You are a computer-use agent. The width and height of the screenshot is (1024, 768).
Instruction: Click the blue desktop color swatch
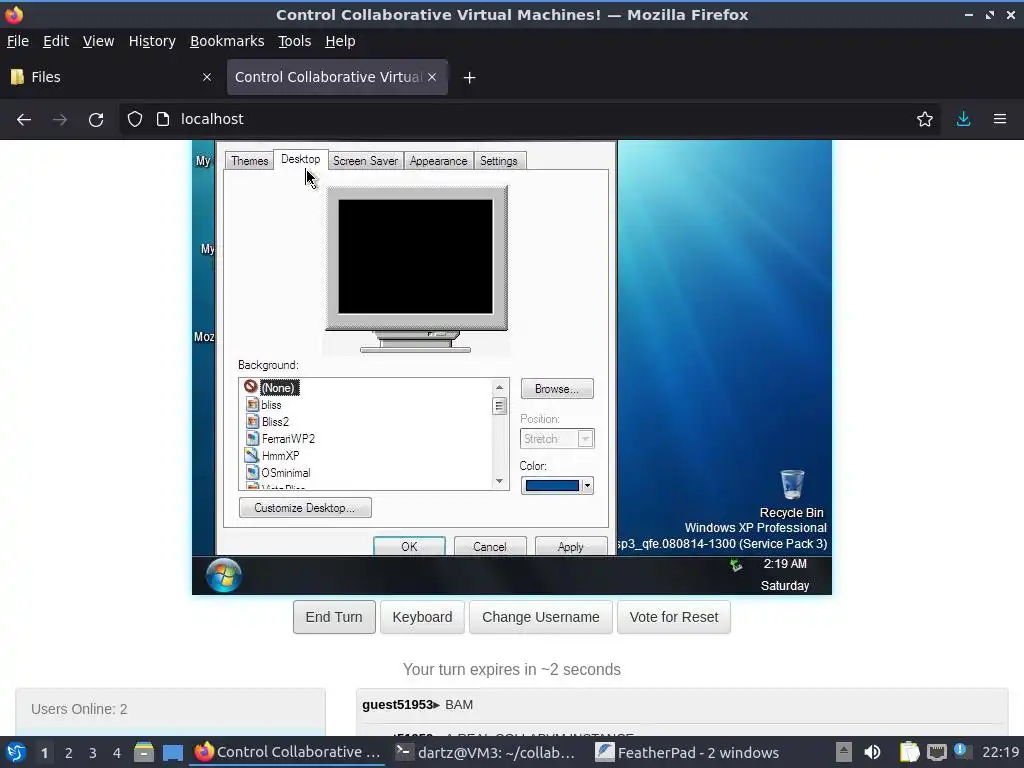[552, 485]
